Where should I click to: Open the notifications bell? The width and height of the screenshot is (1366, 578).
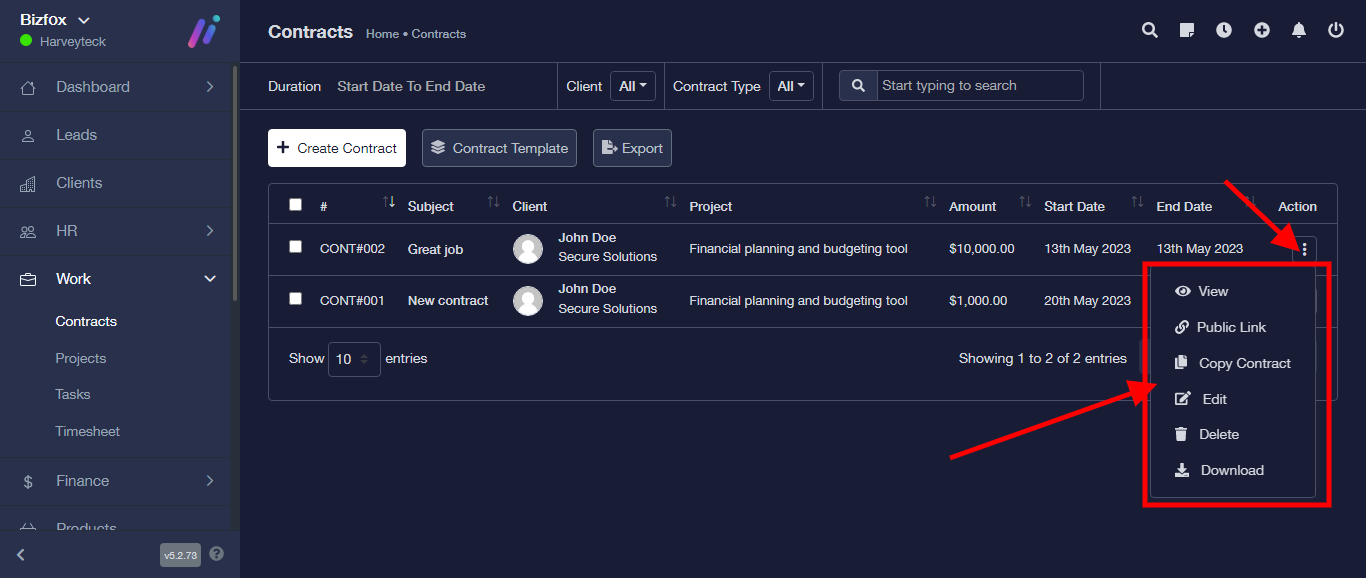tap(1299, 31)
